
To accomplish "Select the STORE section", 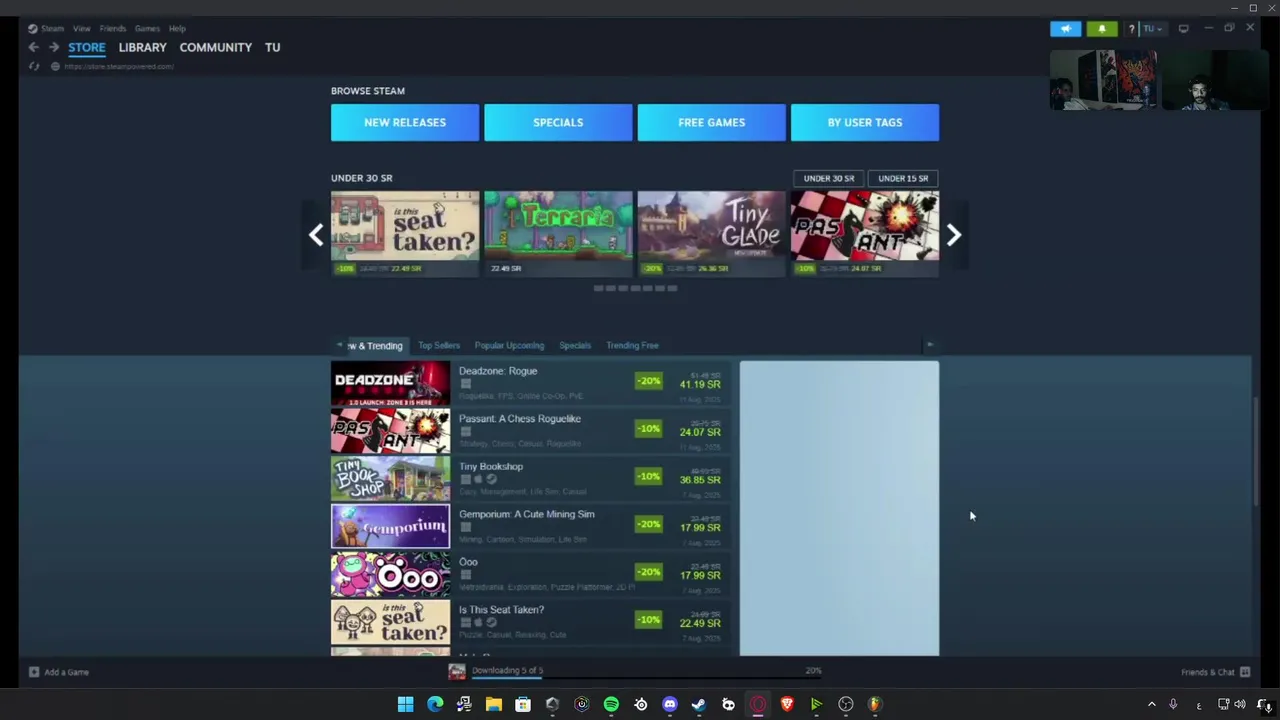I will 87,47.
